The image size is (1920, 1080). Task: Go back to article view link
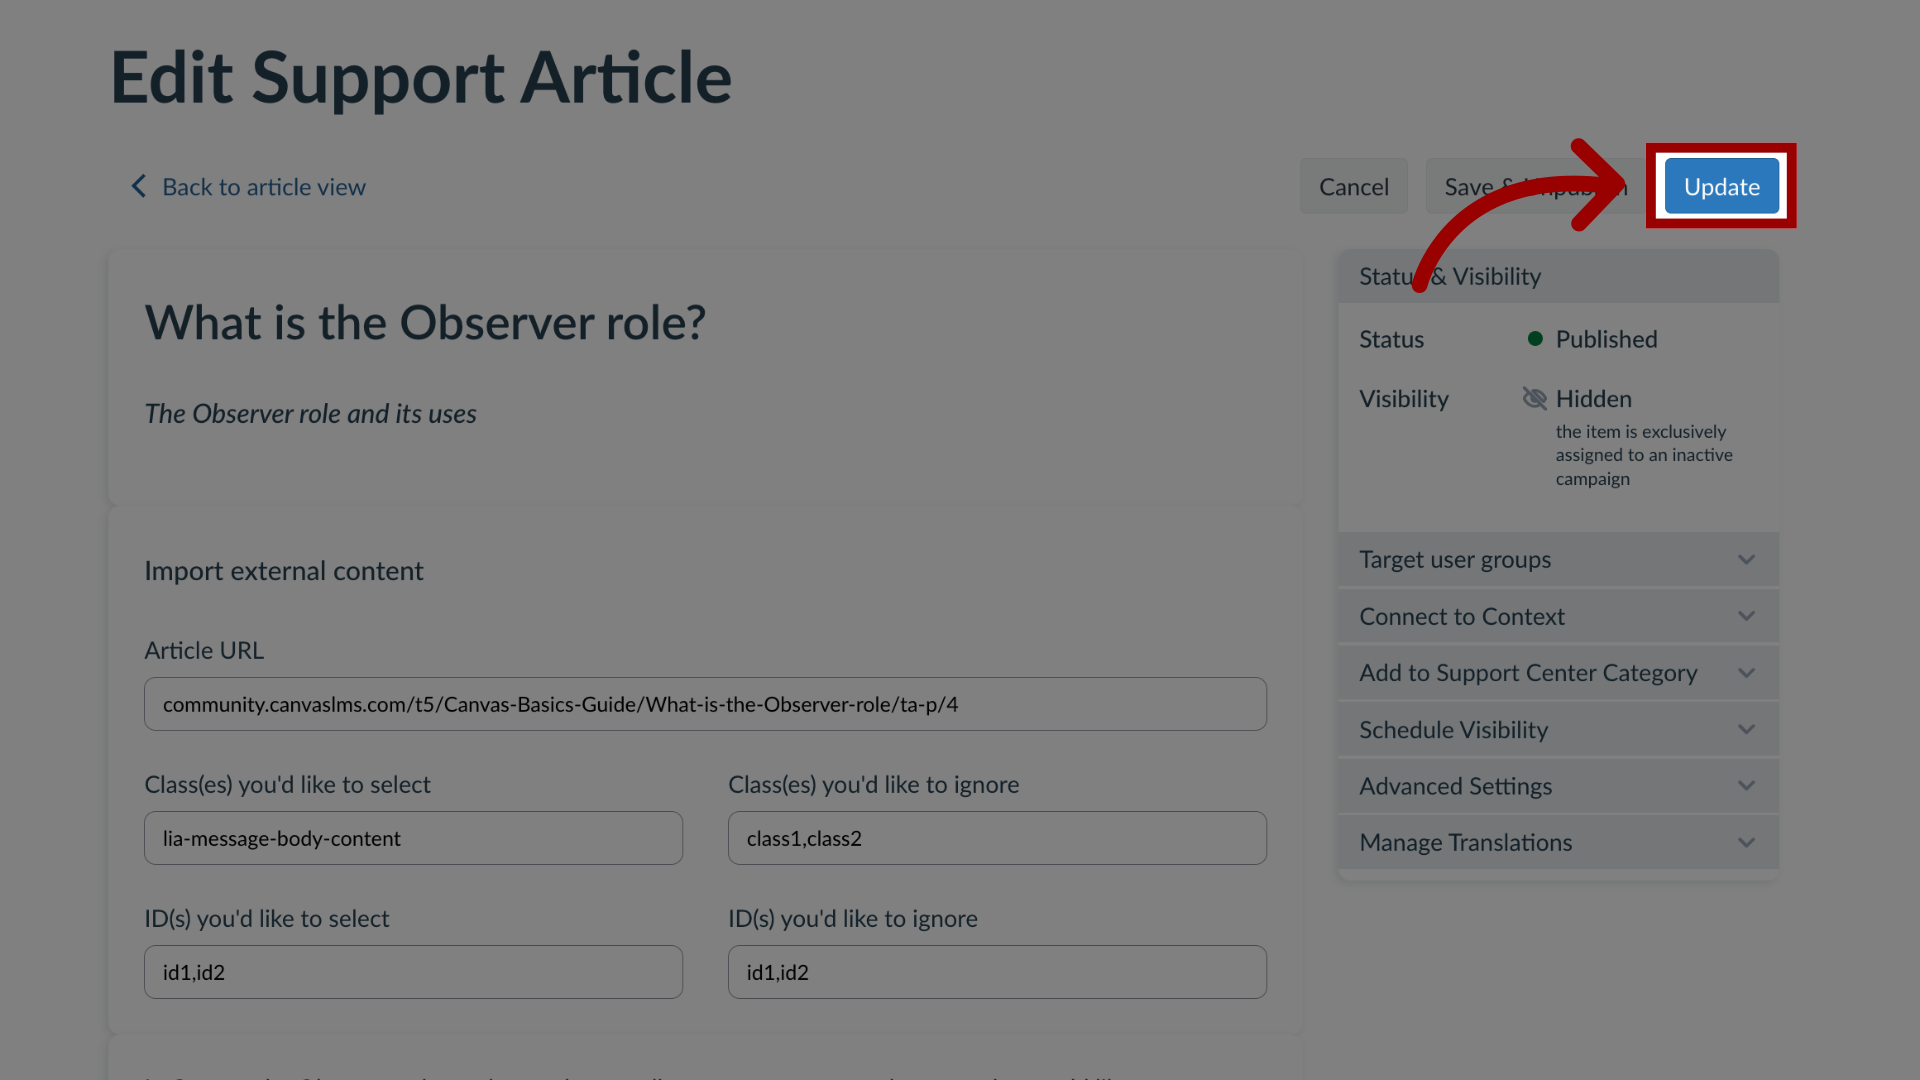(x=264, y=187)
